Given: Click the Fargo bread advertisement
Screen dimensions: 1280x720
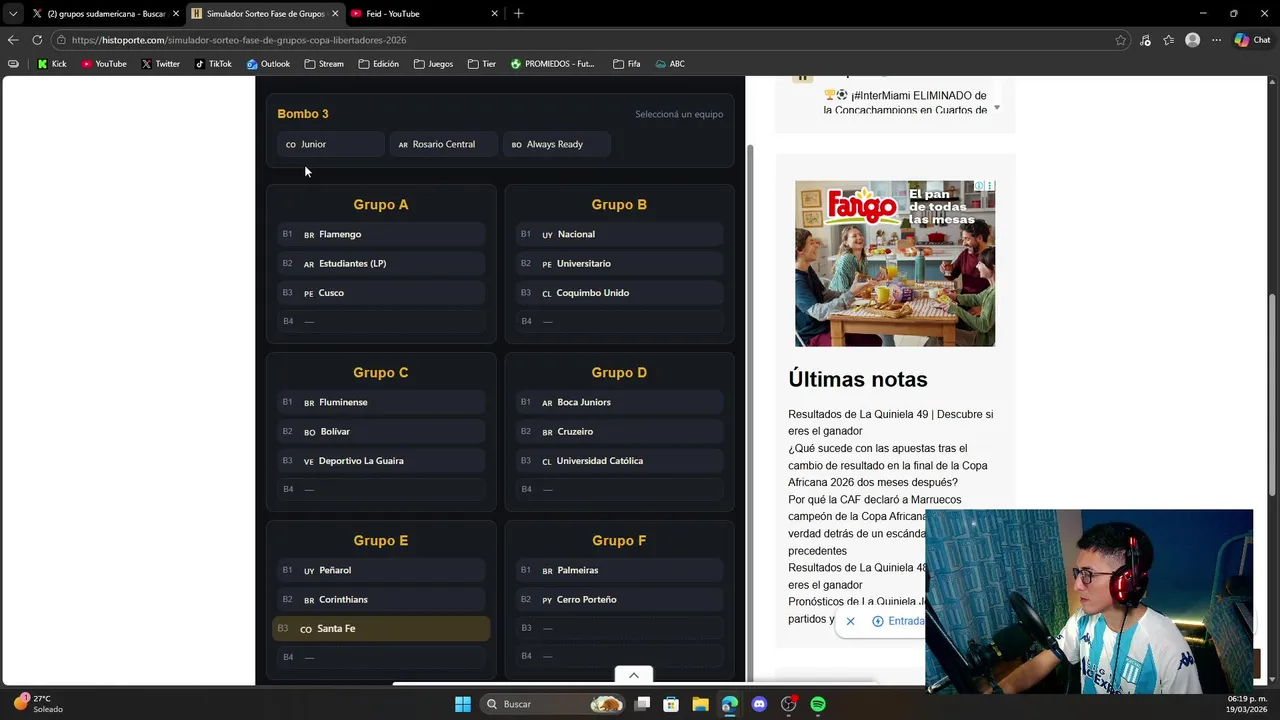Looking at the screenshot, I should pyautogui.click(x=895, y=264).
